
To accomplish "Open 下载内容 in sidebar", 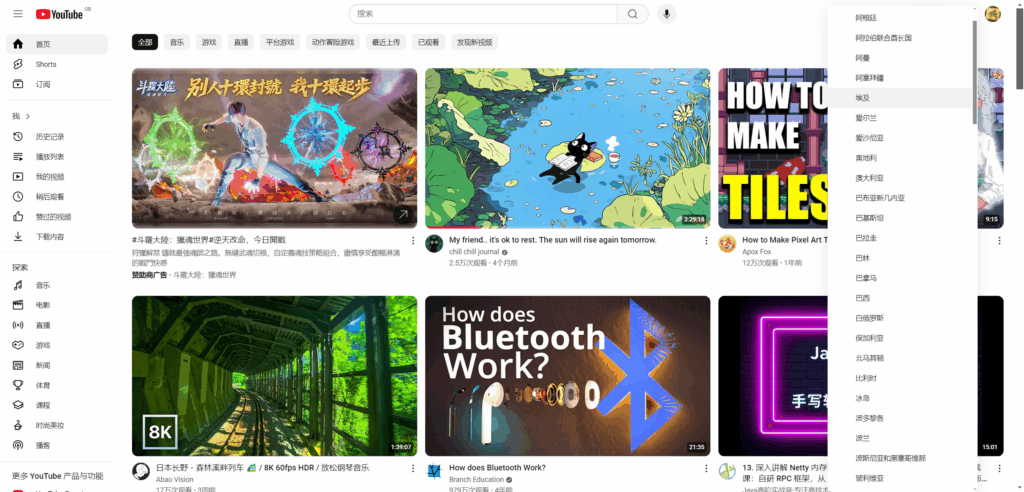I will coord(57,237).
